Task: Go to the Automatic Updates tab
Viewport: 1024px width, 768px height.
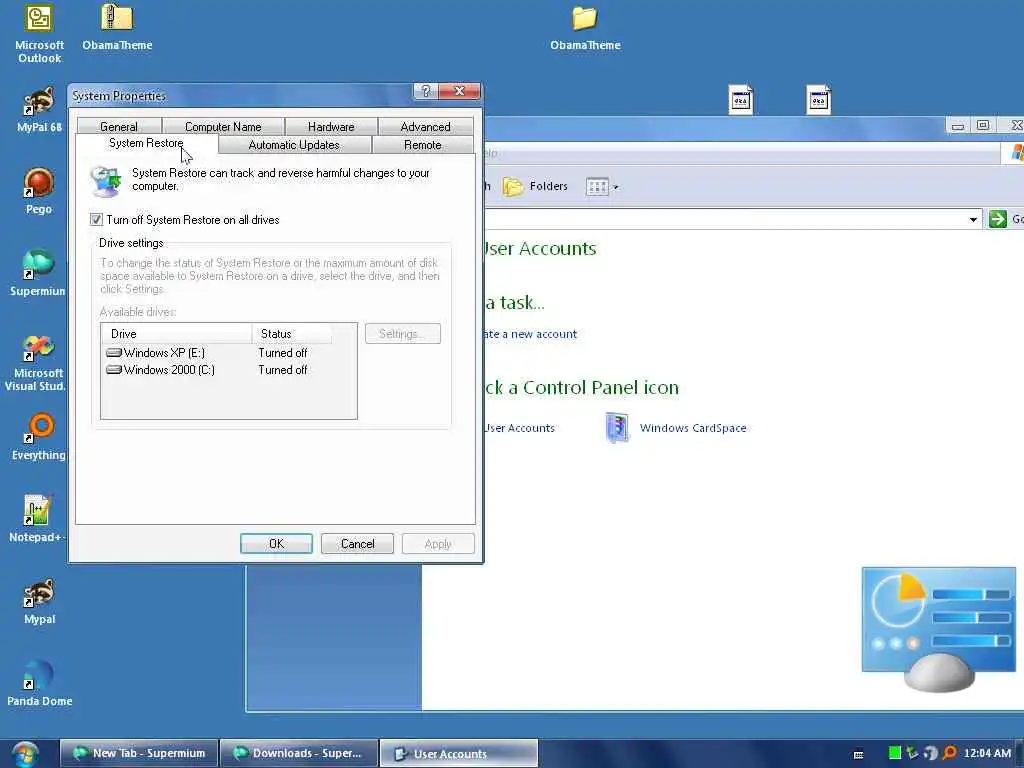Action: tap(294, 145)
